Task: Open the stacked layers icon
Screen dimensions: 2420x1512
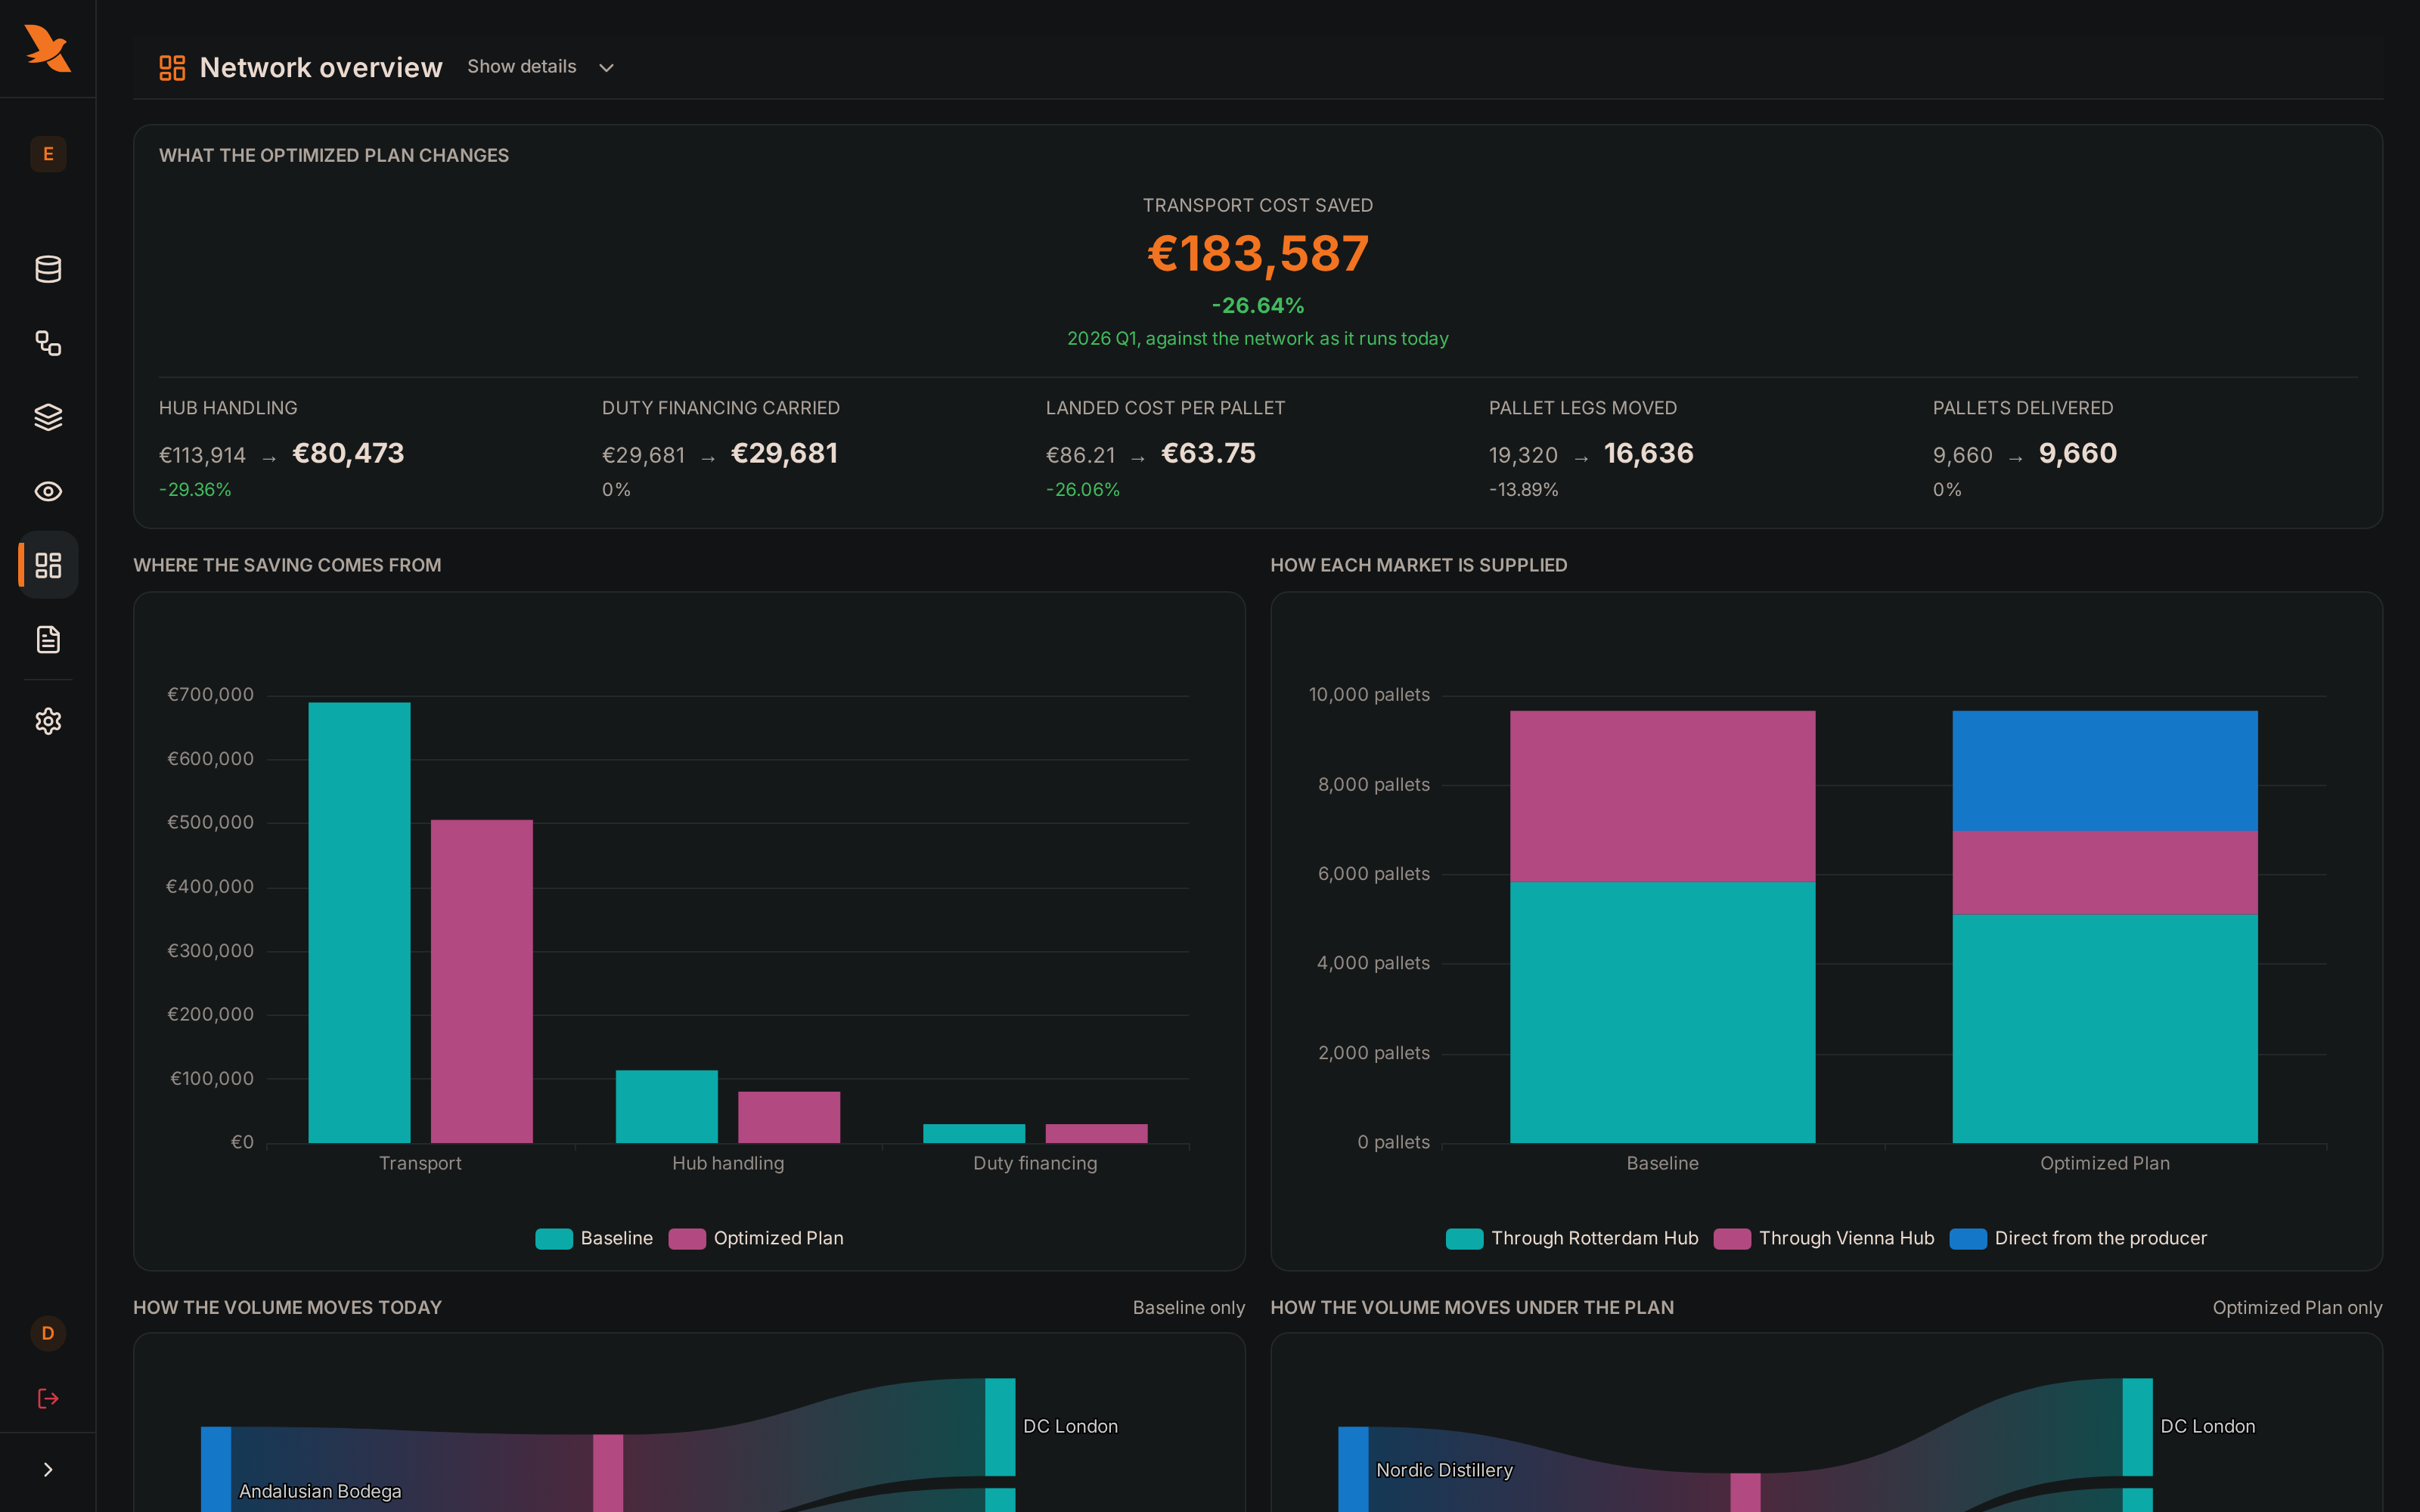Action: (48, 417)
